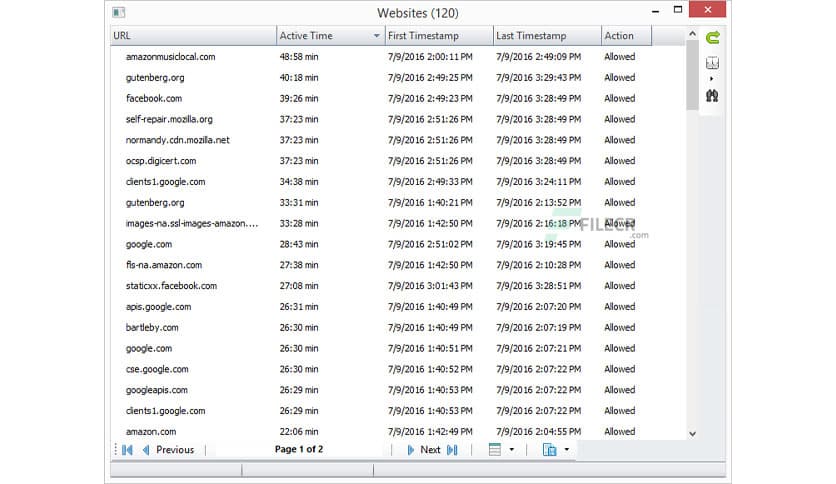Open dropdown next to export icon
Screen dimensions: 836x484
[x=567, y=450]
